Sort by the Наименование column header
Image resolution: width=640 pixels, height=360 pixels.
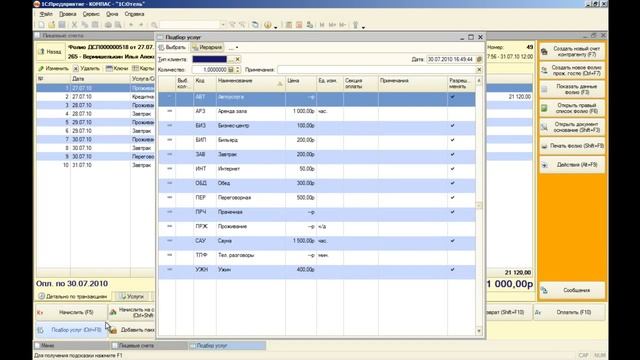(x=251, y=83)
